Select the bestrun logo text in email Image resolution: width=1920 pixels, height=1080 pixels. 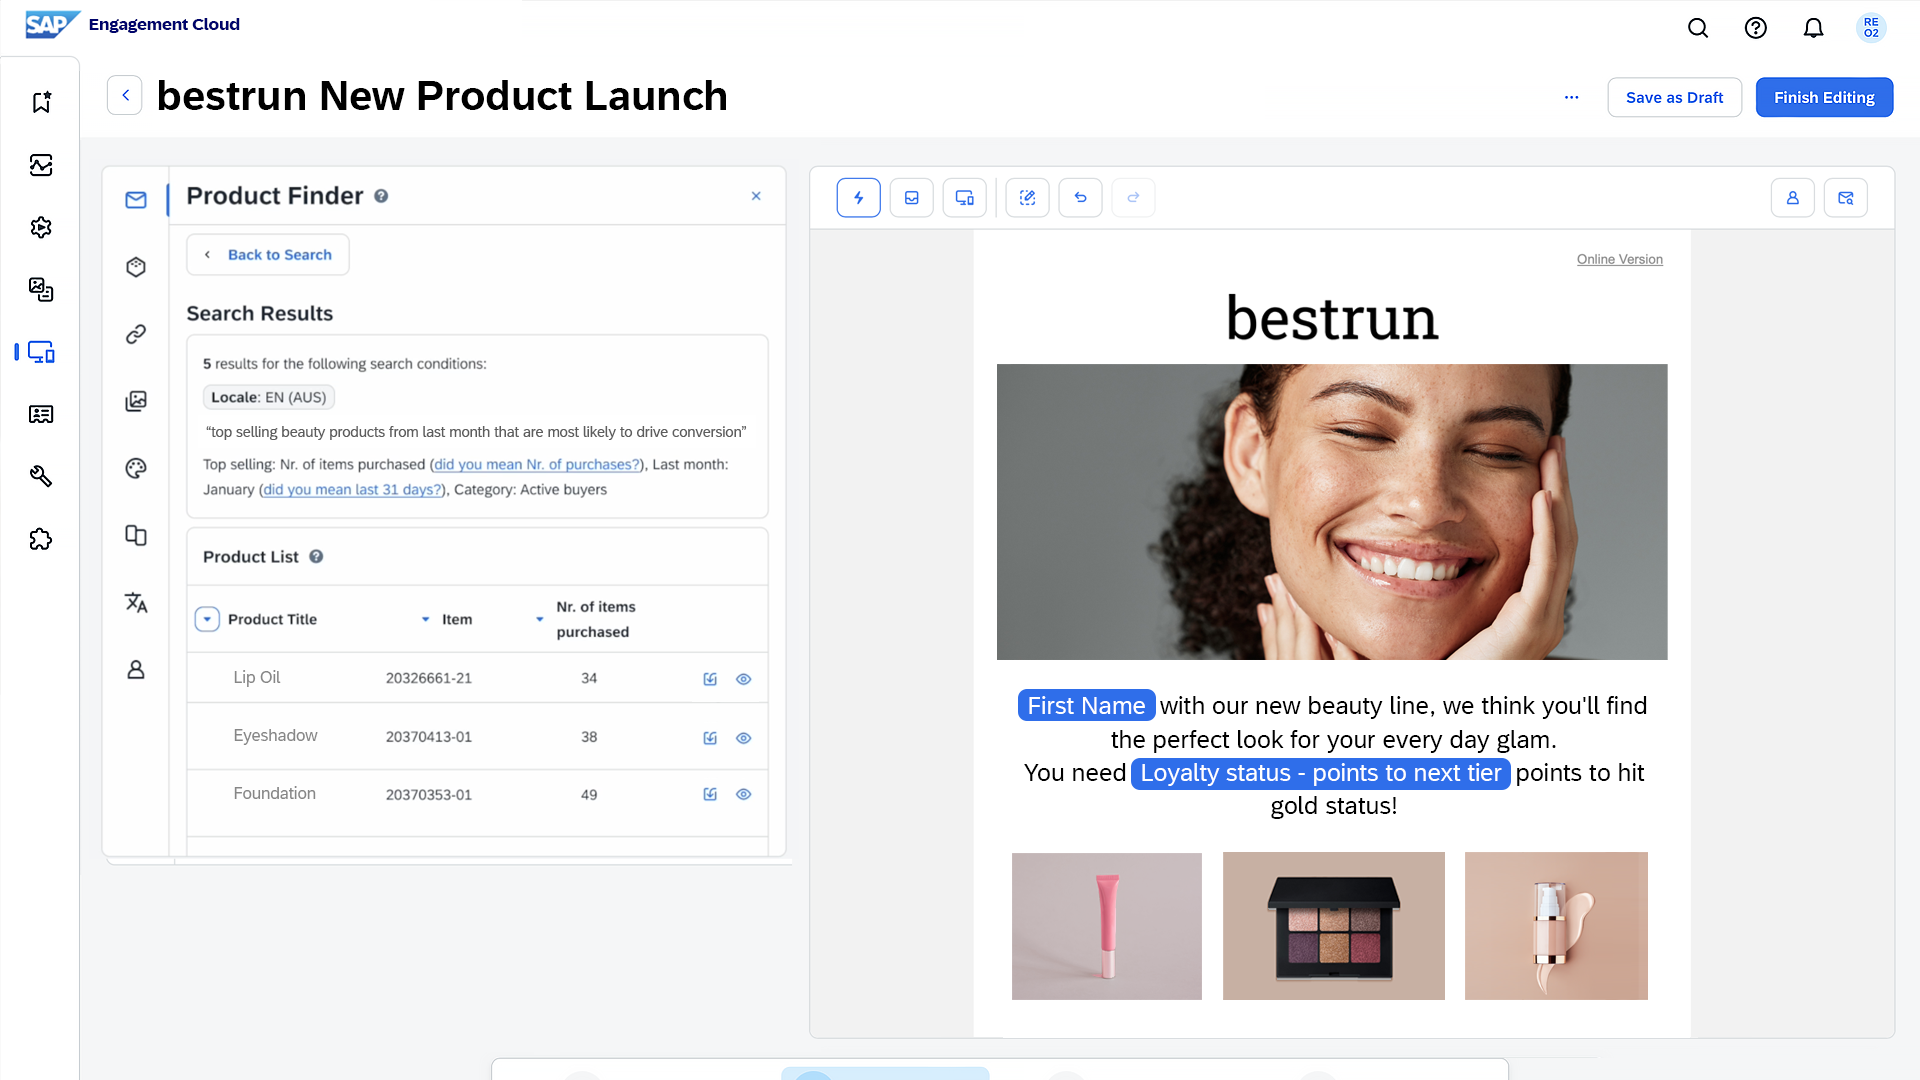click(x=1332, y=318)
